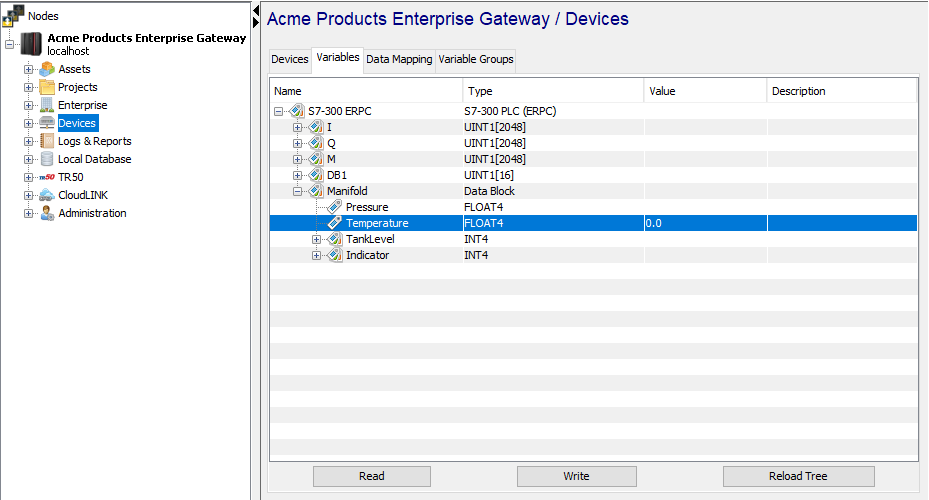Click the Nodes root icon
Viewport: 929px width, 500px height.
pos(13,15)
